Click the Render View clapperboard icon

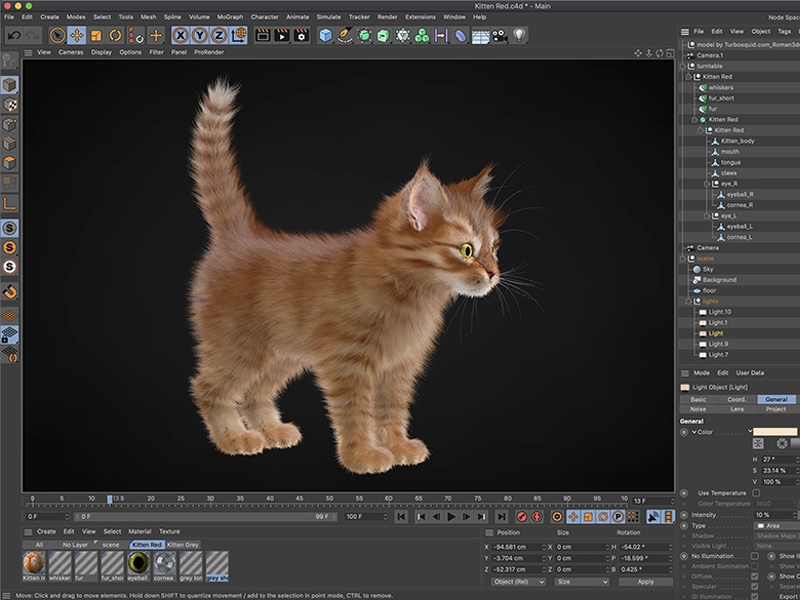[263, 35]
